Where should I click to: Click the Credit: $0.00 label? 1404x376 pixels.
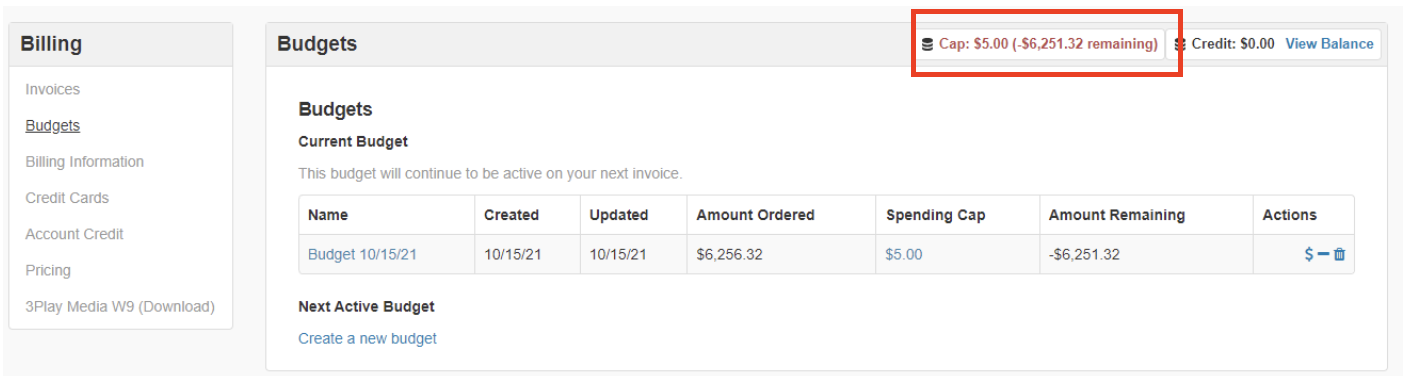(x=1233, y=44)
